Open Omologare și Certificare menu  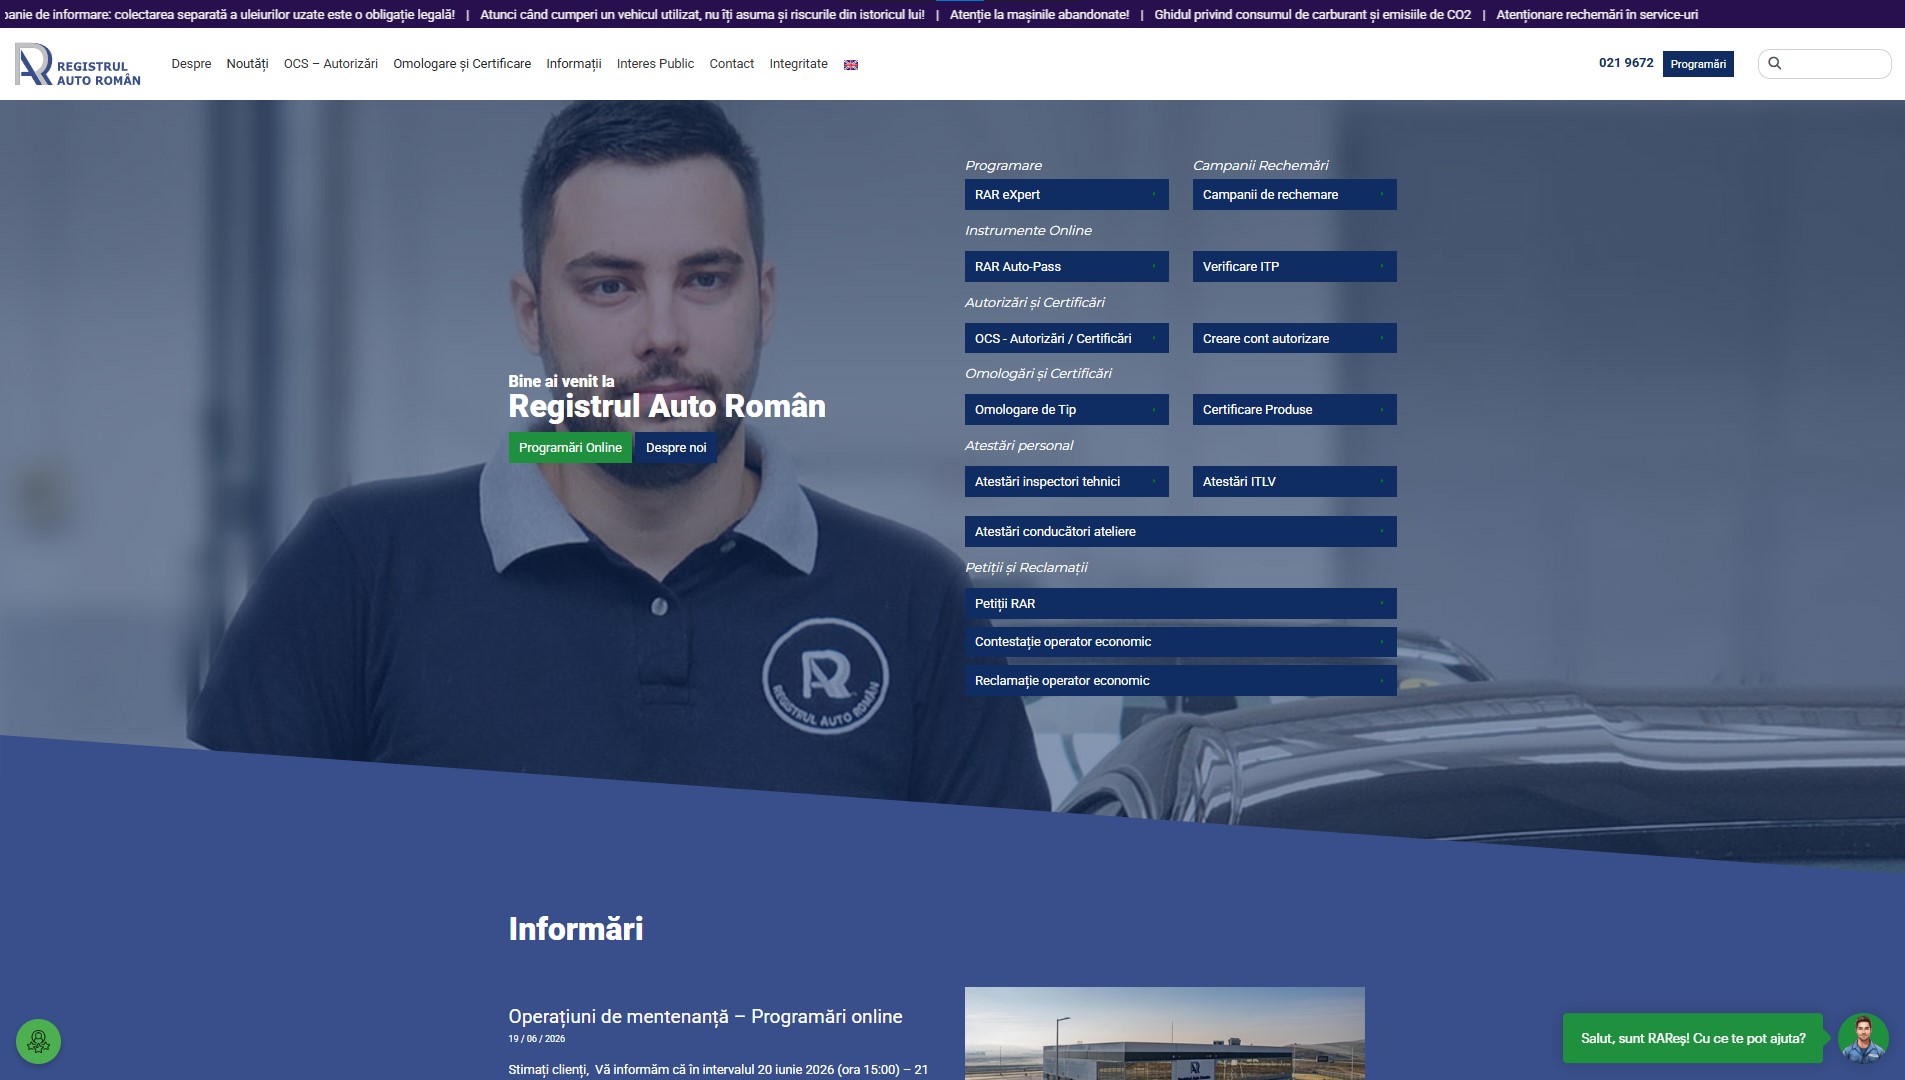tap(462, 64)
